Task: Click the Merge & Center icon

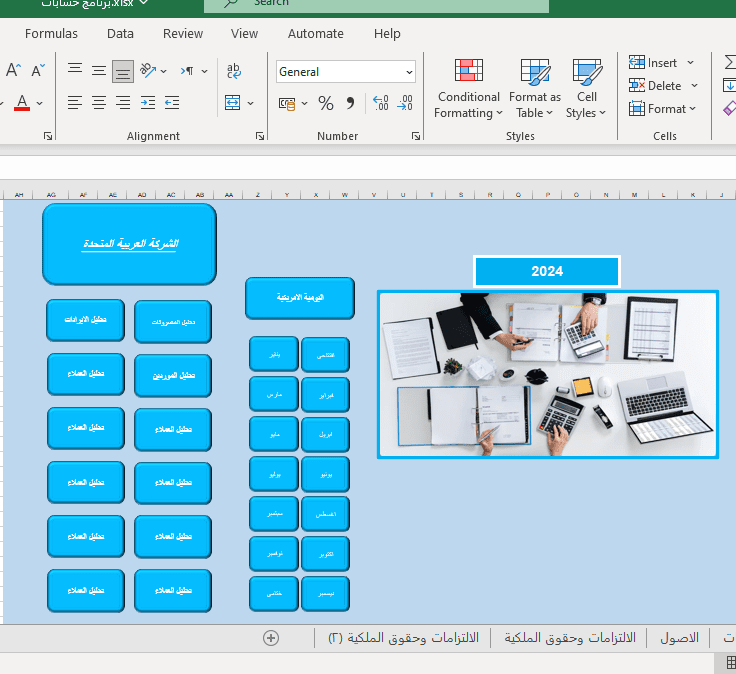Action: click(x=232, y=103)
